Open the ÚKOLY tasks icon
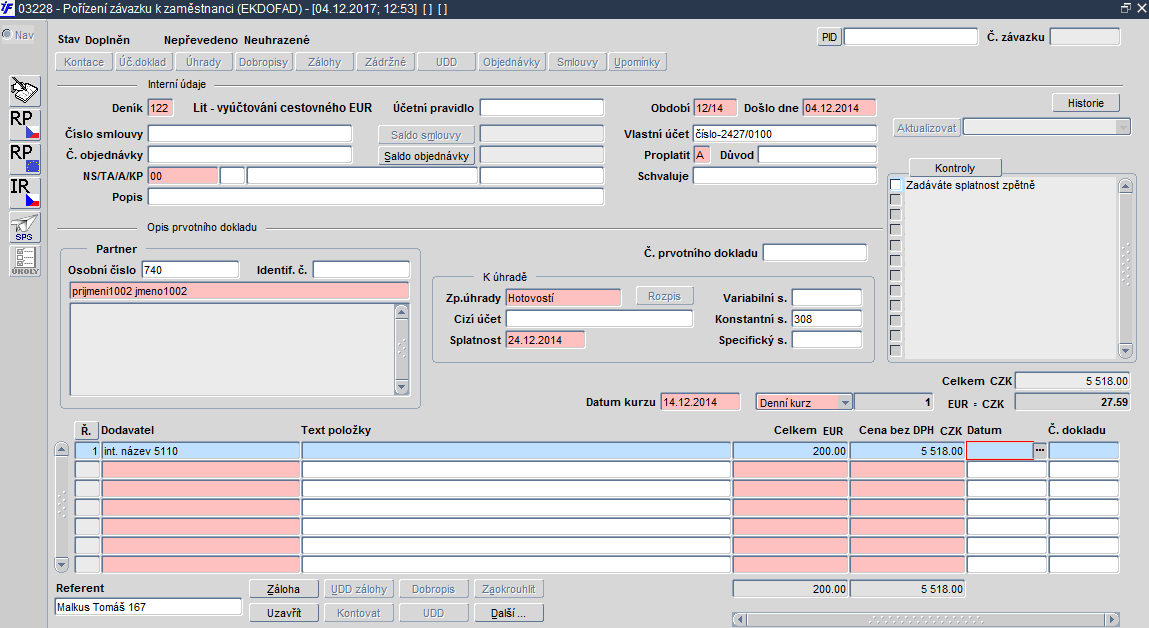 (x=25, y=261)
